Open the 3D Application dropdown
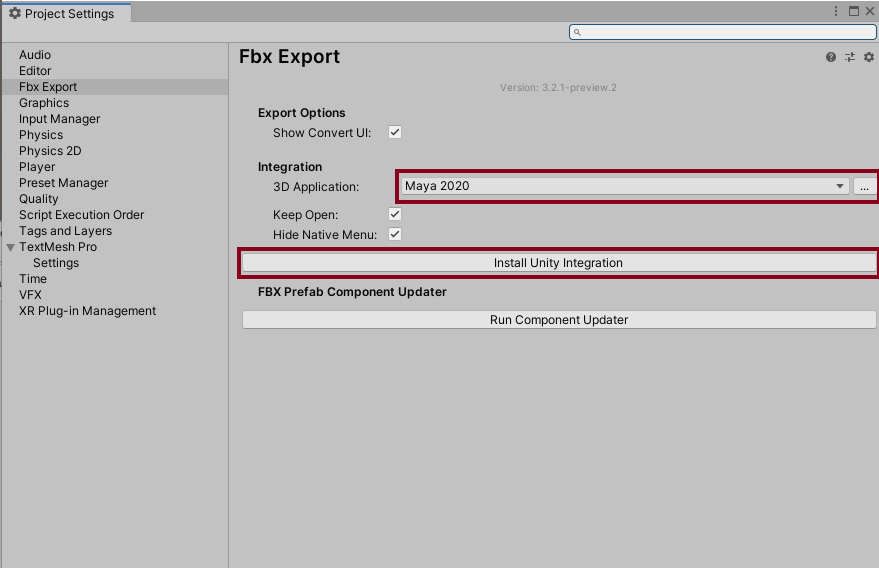 [x=624, y=186]
